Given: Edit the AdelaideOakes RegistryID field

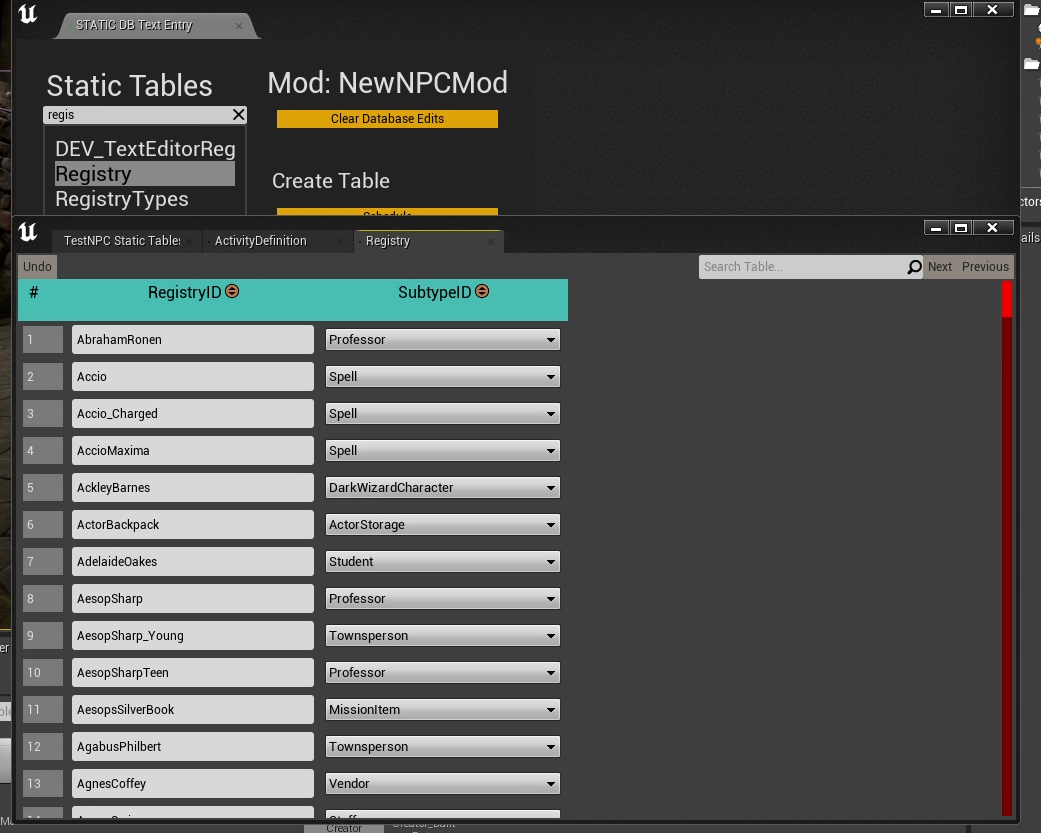Looking at the screenshot, I should click(193, 562).
